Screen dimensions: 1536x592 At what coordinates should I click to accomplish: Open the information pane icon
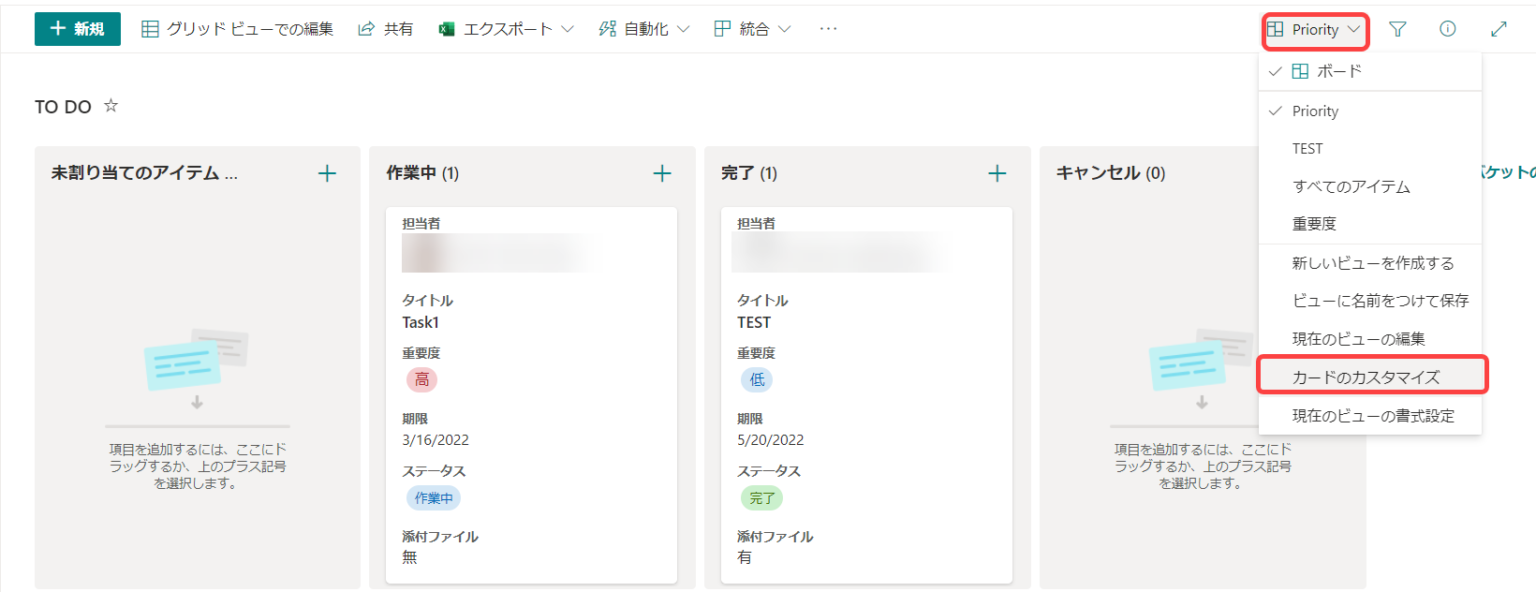click(x=1447, y=30)
